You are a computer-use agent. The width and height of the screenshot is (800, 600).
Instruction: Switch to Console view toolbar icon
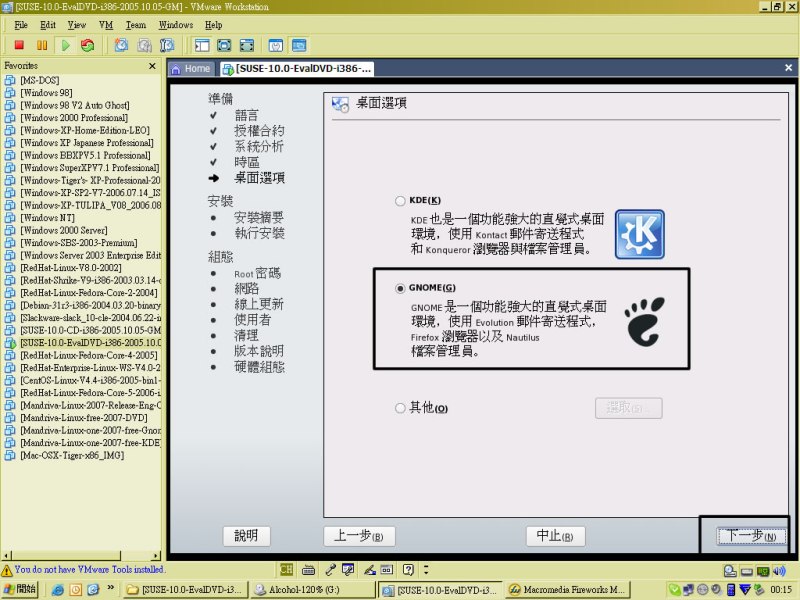coord(299,45)
